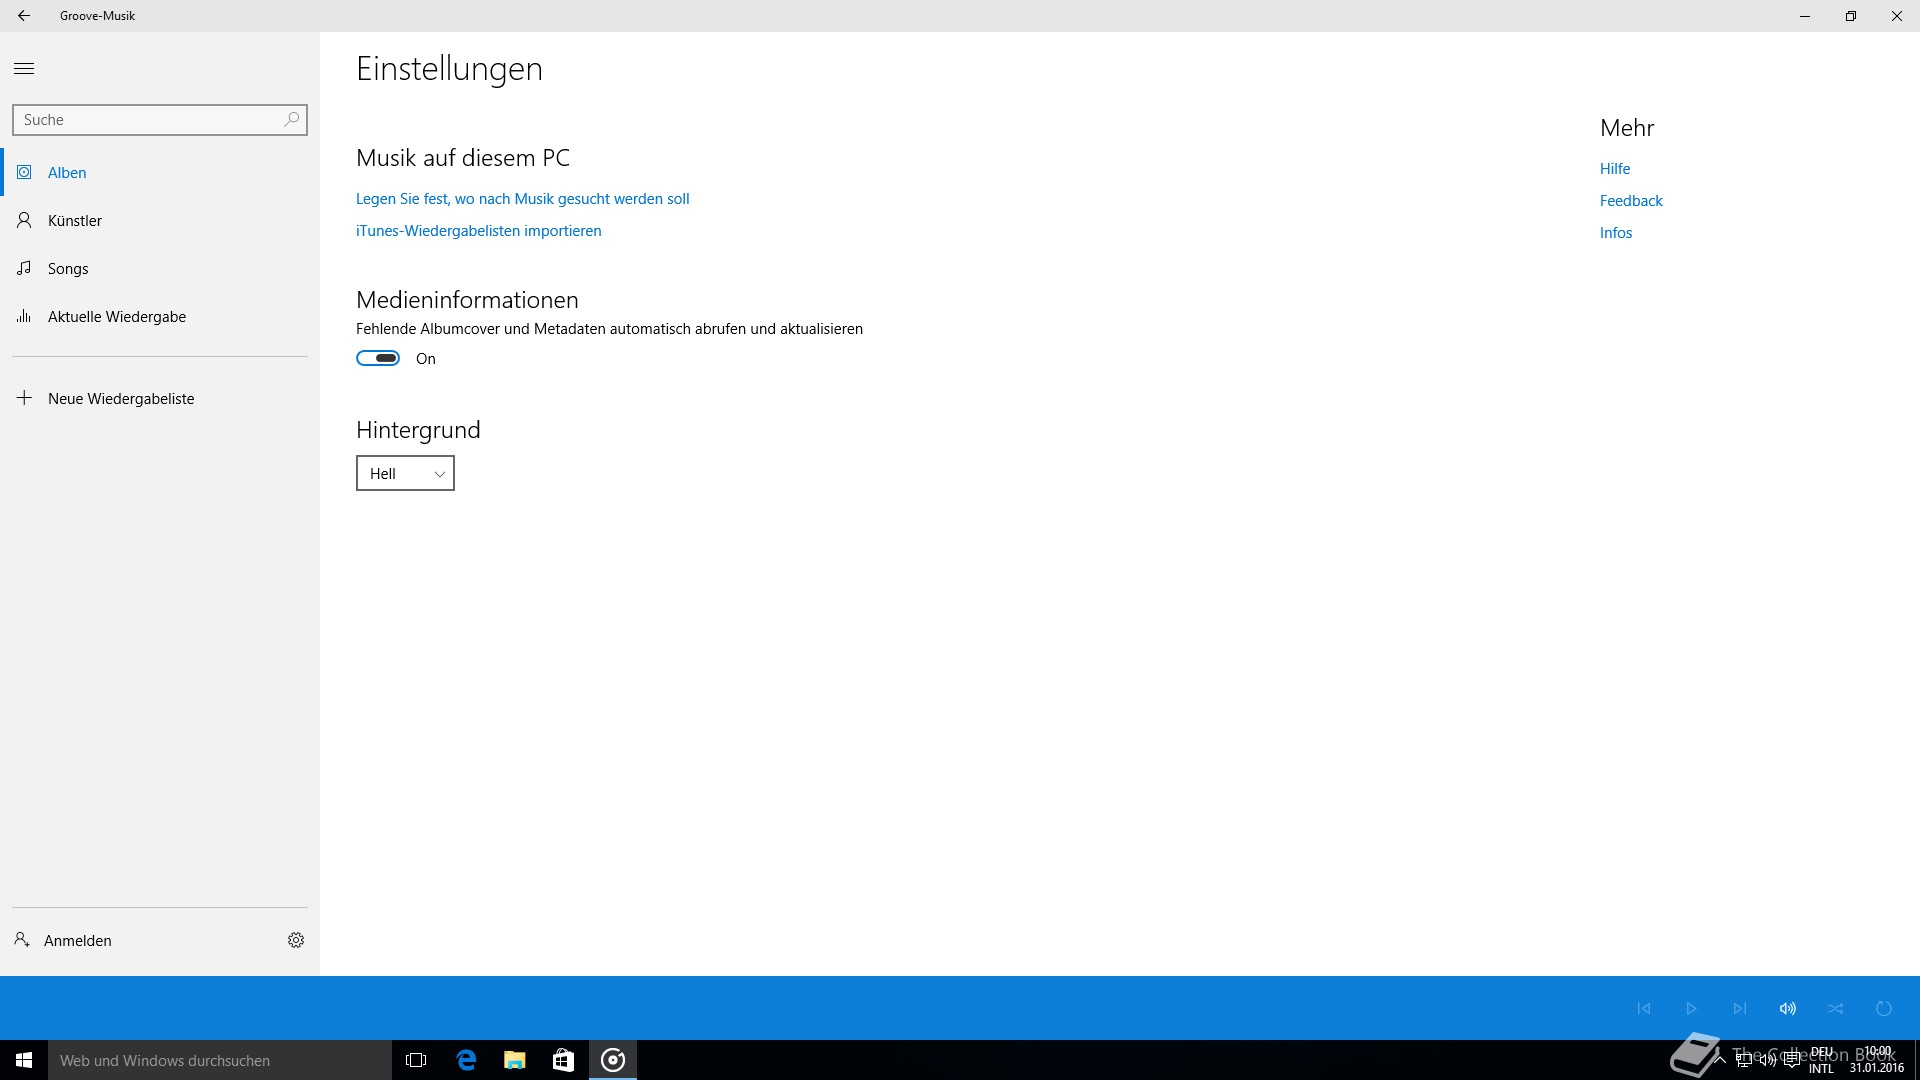
Task: Click the search magnifier icon
Action: tap(292, 119)
